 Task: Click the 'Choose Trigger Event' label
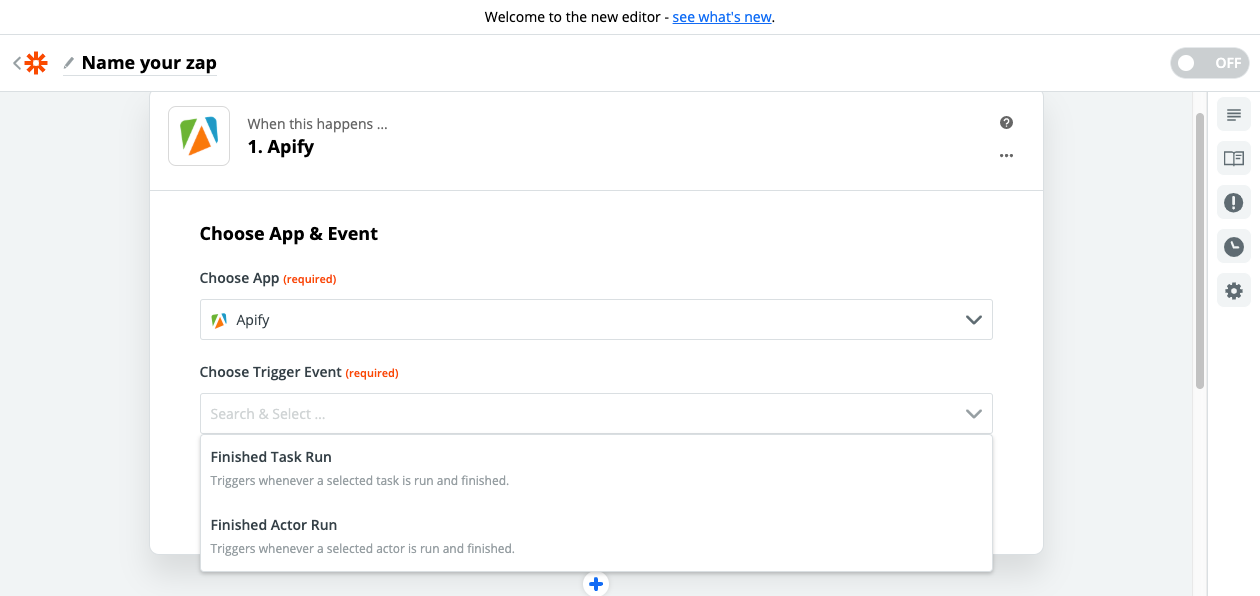tap(270, 372)
